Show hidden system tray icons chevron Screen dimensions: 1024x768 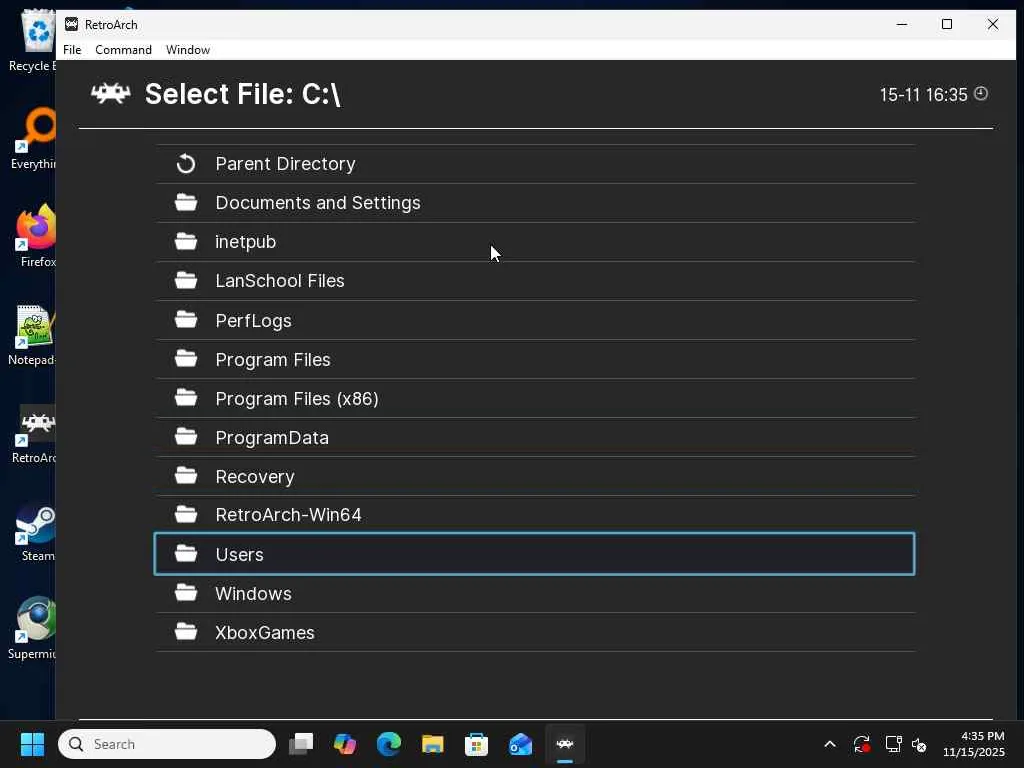[829, 744]
